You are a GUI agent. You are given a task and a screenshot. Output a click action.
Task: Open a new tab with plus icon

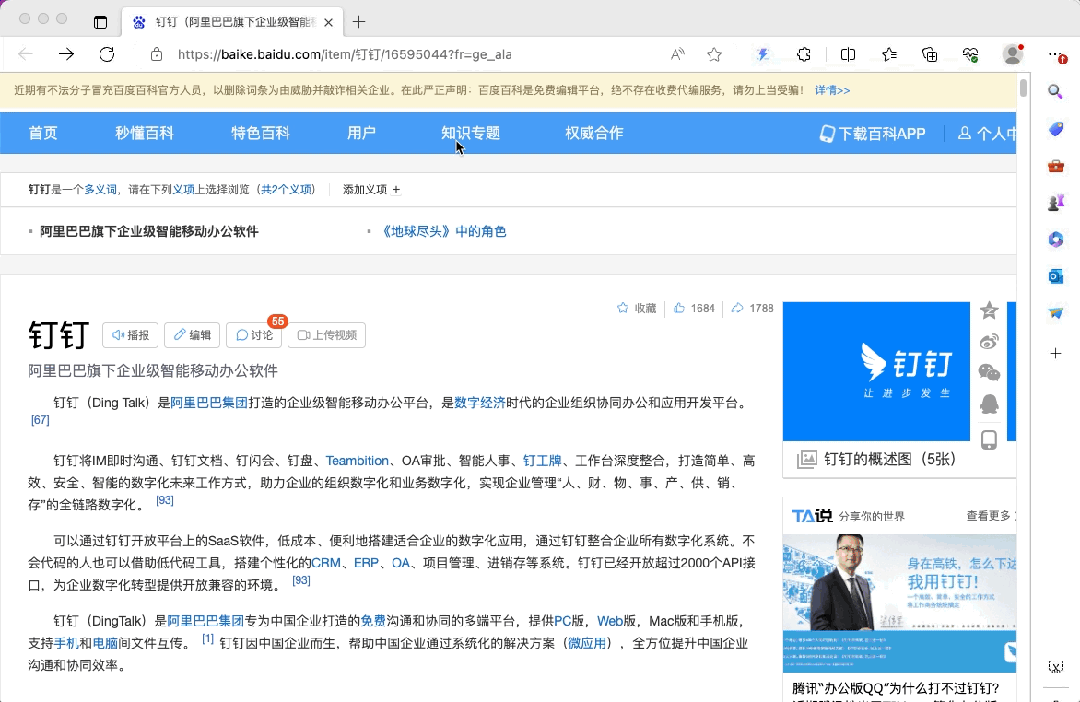[359, 22]
